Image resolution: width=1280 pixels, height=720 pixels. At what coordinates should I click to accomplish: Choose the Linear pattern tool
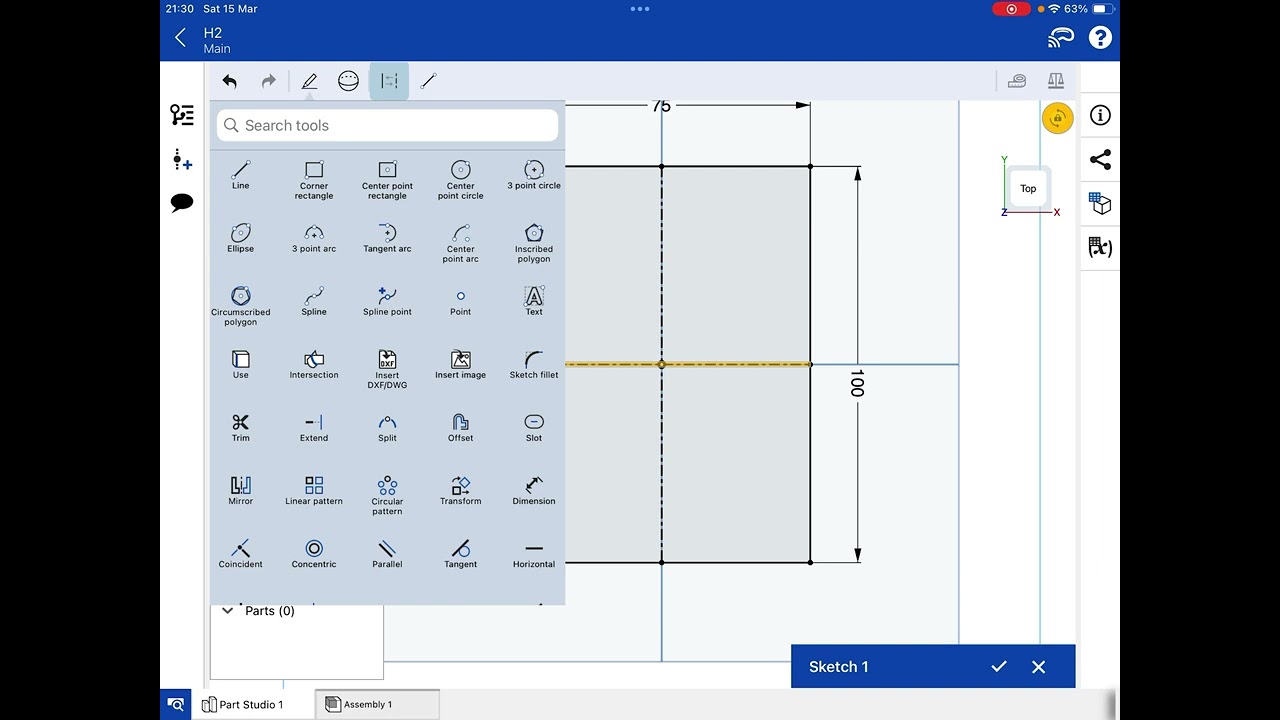click(314, 490)
